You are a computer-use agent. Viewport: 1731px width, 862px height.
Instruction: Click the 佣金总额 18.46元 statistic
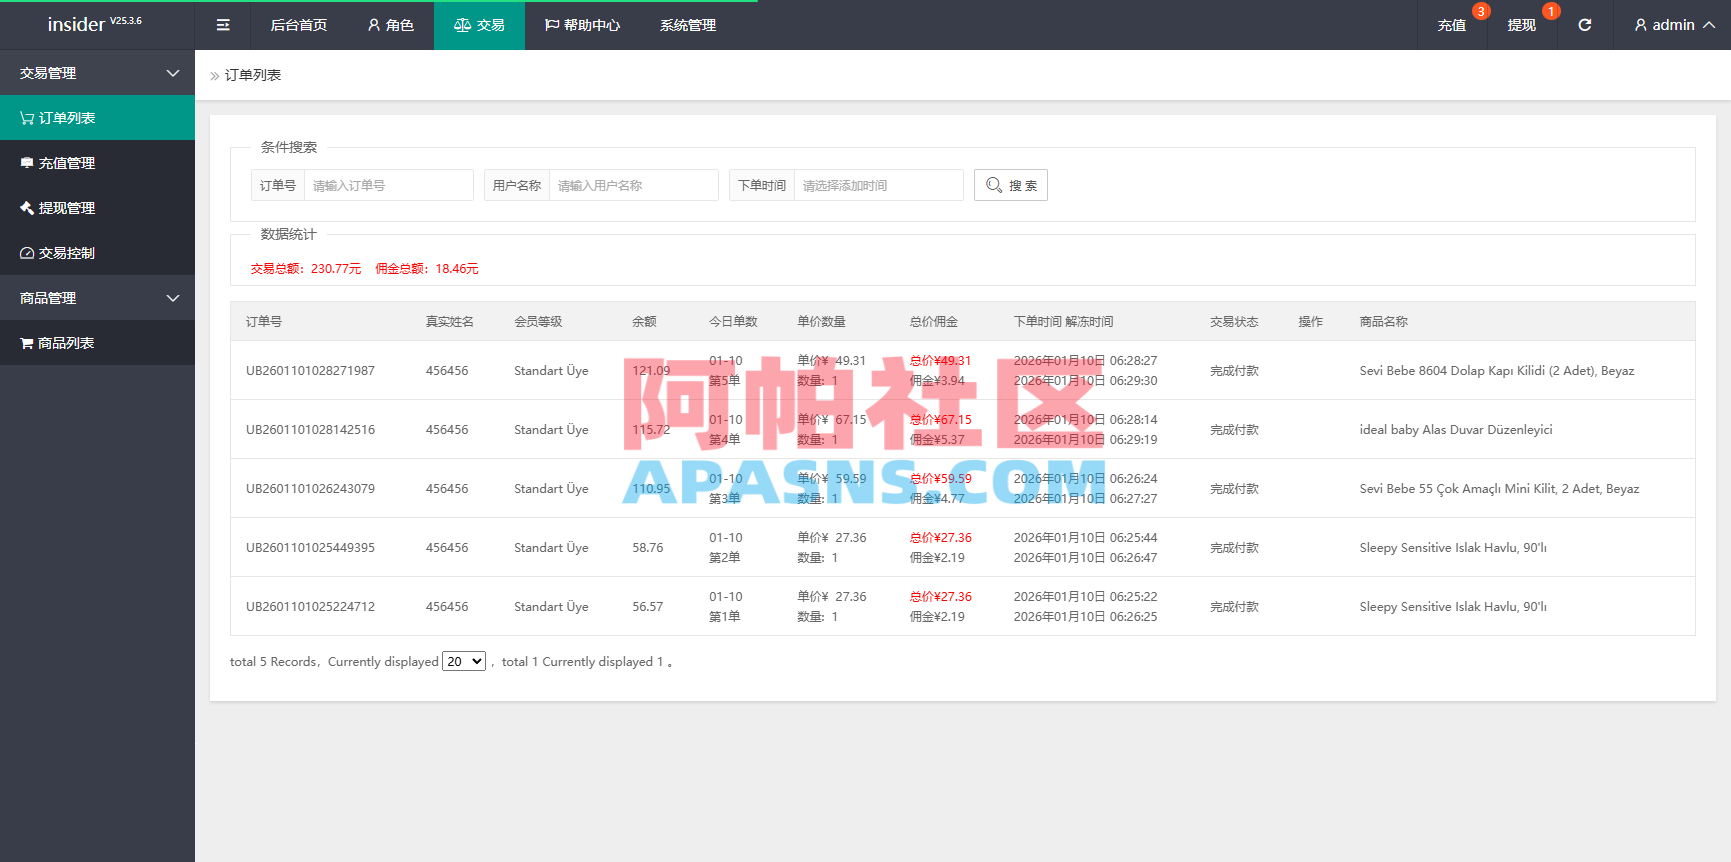click(x=427, y=268)
